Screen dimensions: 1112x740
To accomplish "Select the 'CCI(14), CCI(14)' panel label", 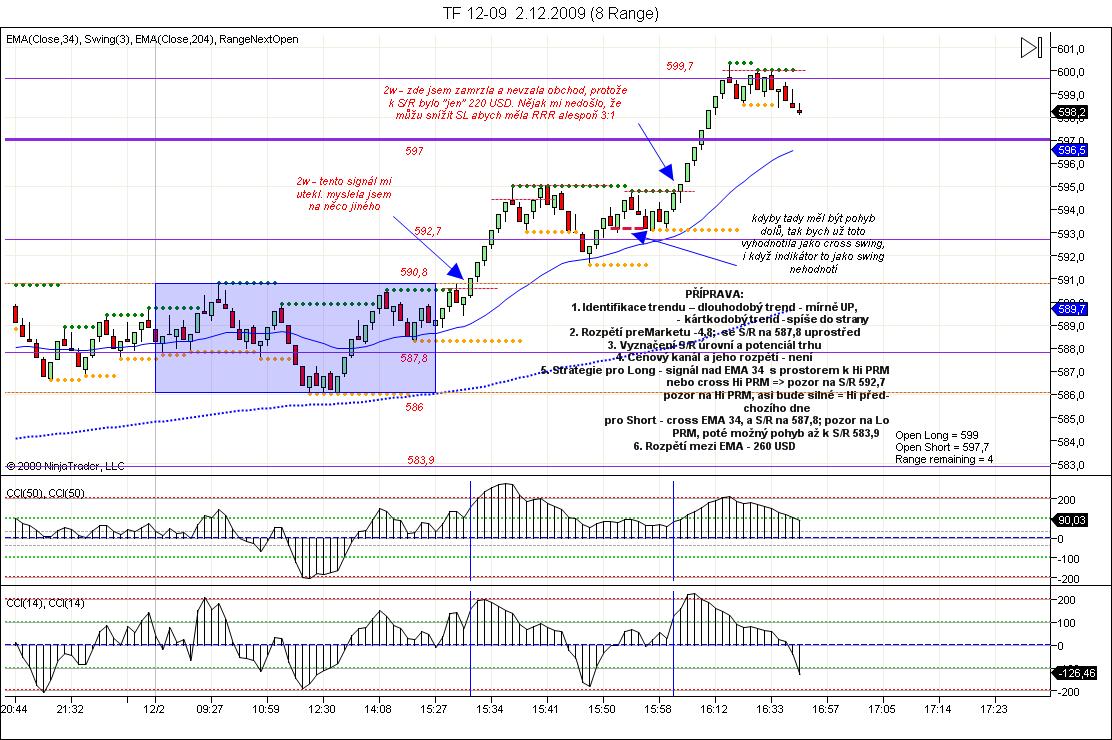I will click(45, 603).
